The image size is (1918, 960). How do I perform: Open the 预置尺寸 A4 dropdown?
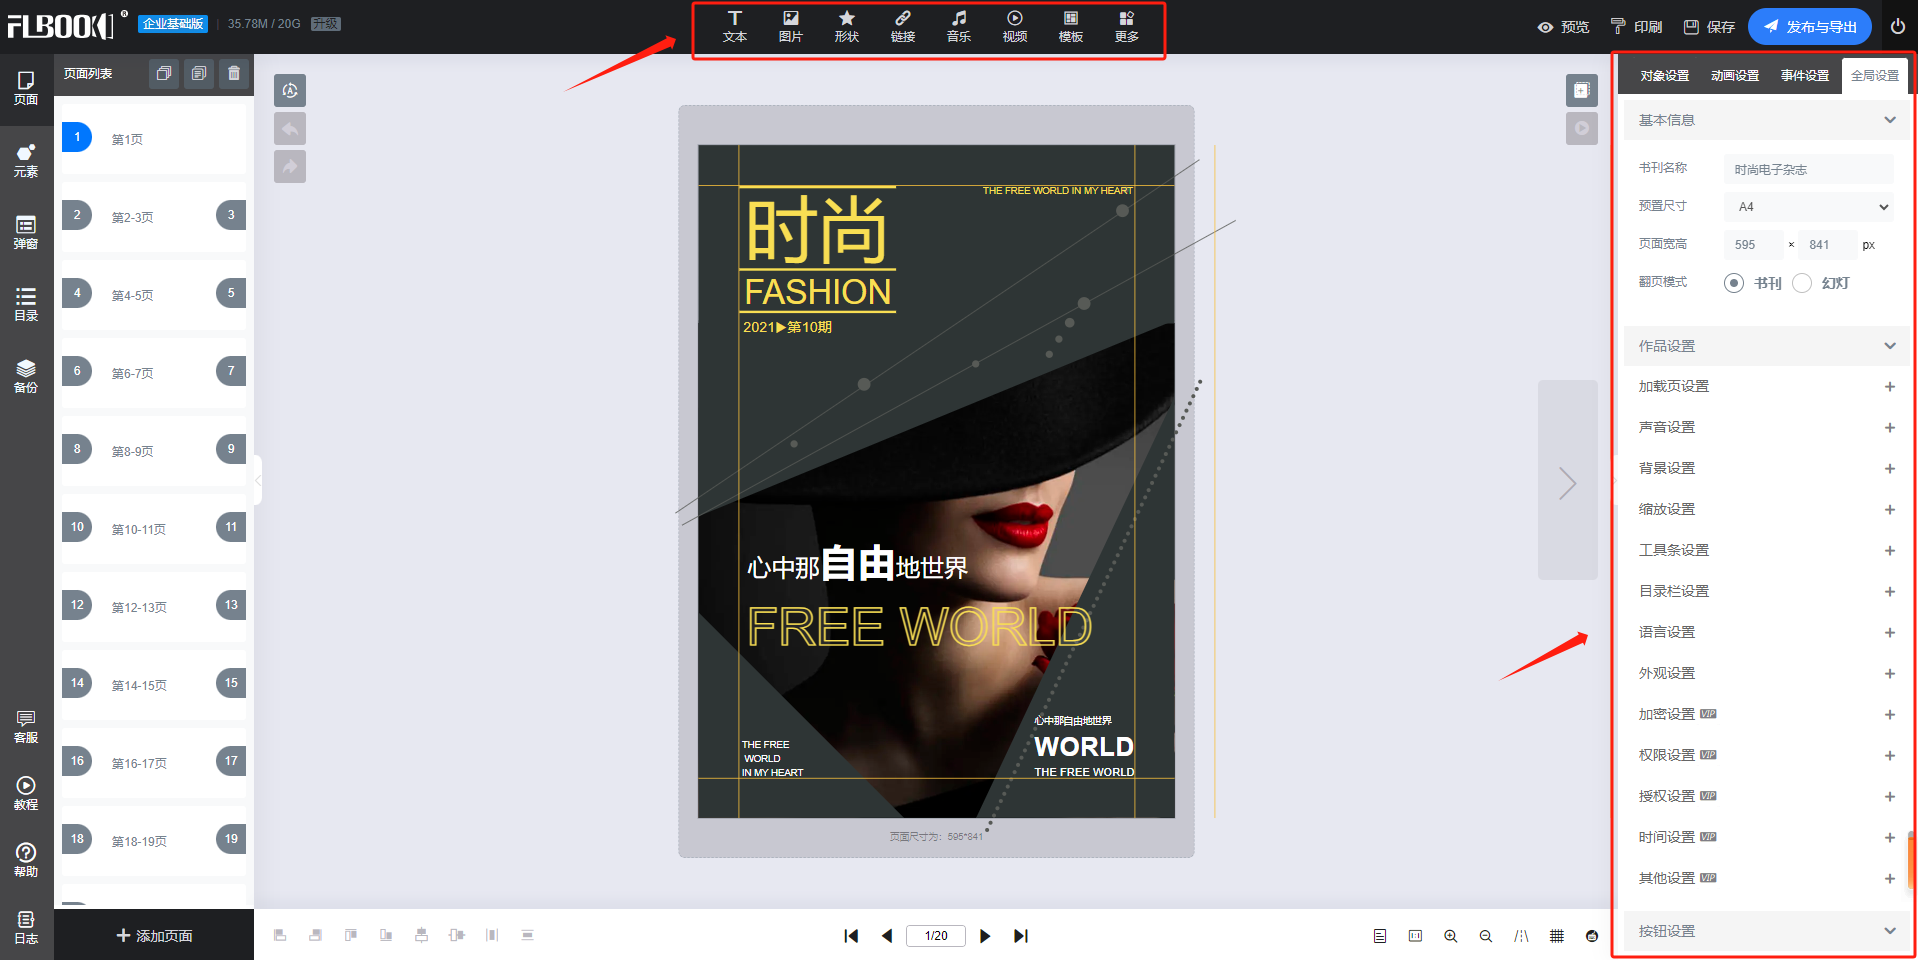(x=1808, y=207)
